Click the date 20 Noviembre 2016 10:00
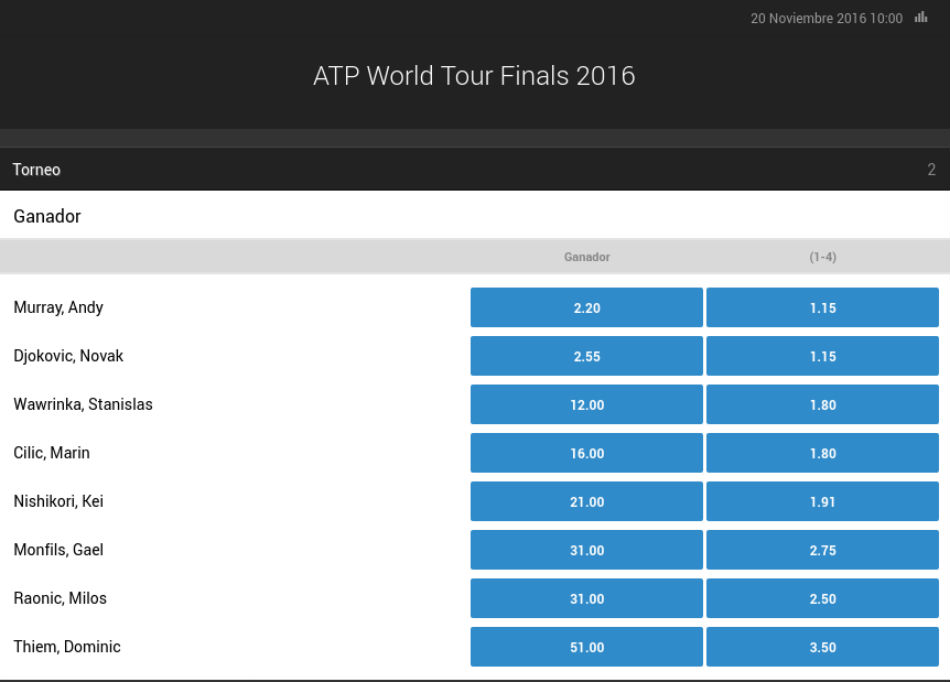950x682 pixels. 826,18
